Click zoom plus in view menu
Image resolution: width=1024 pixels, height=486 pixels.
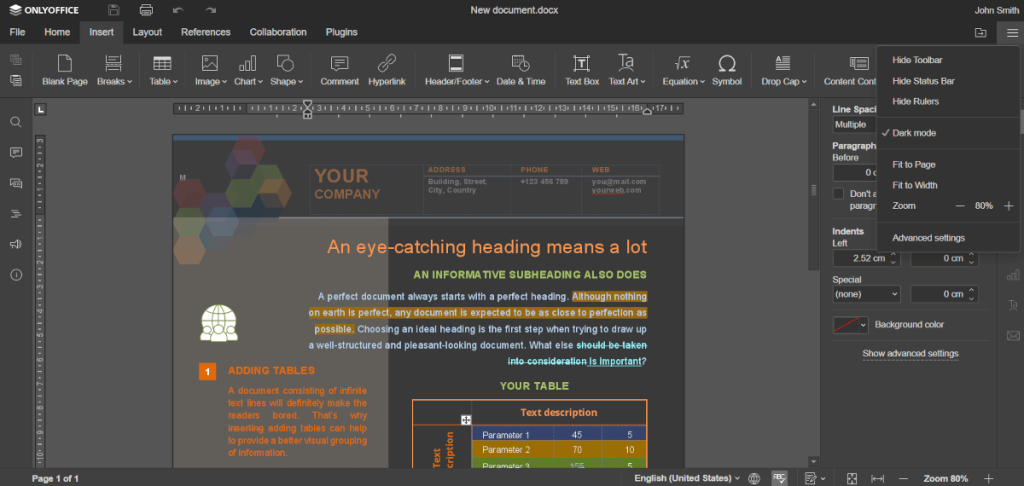click(1008, 206)
